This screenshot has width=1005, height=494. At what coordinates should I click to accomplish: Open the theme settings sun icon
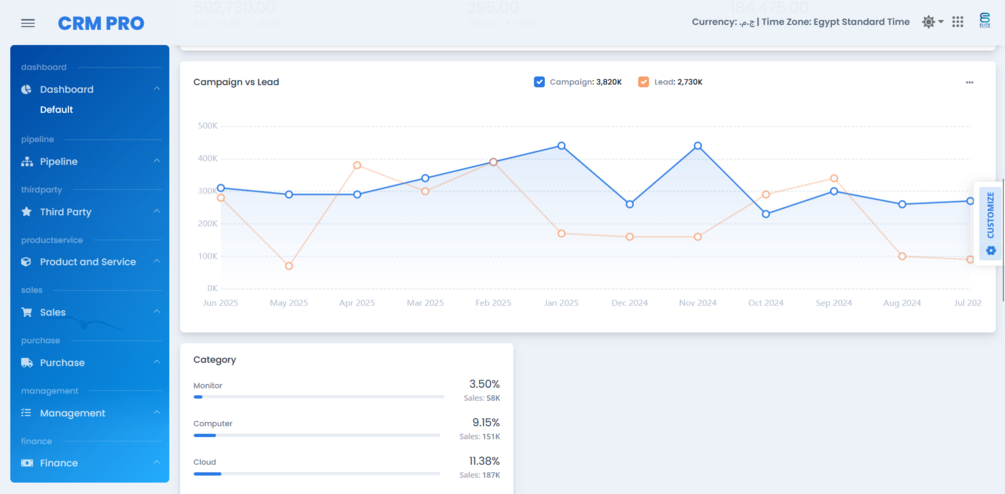[x=929, y=22]
